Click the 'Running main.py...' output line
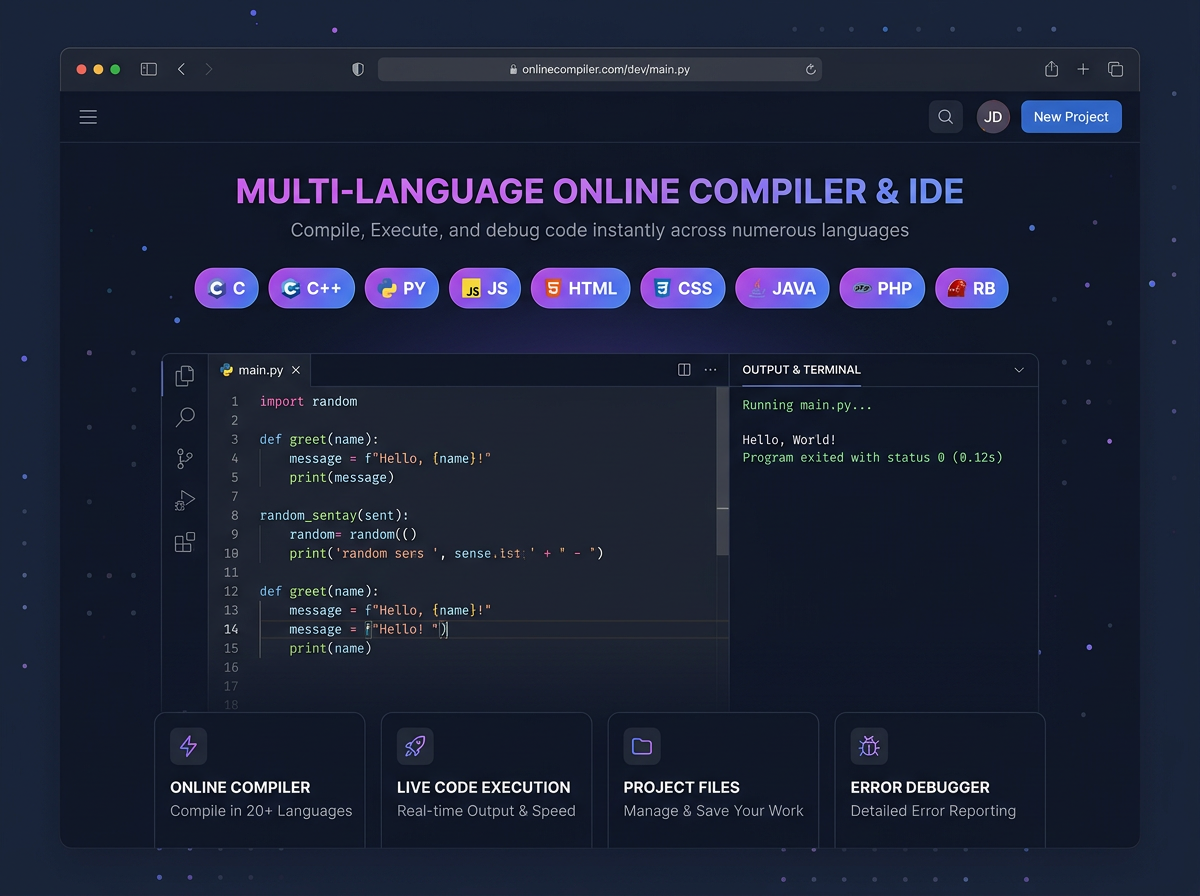Screen dimensions: 1200x896 tap(807, 405)
